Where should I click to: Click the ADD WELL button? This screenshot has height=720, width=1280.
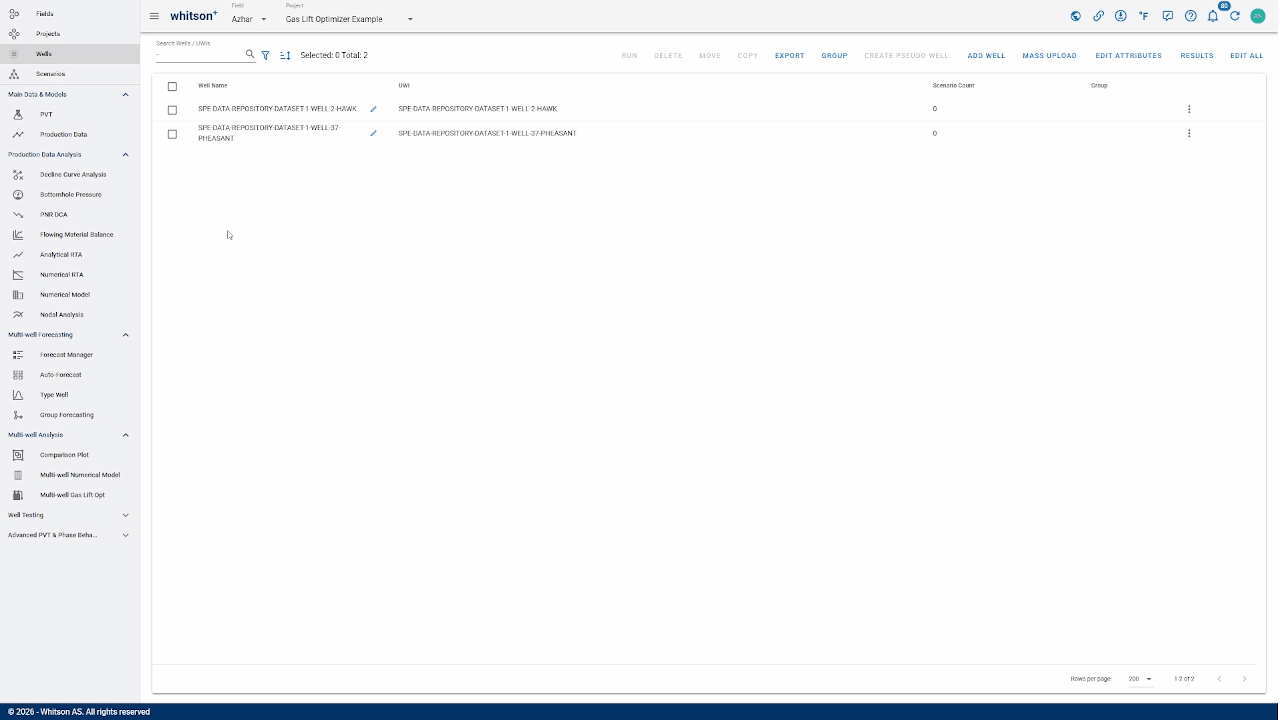pyautogui.click(x=986, y=56)
